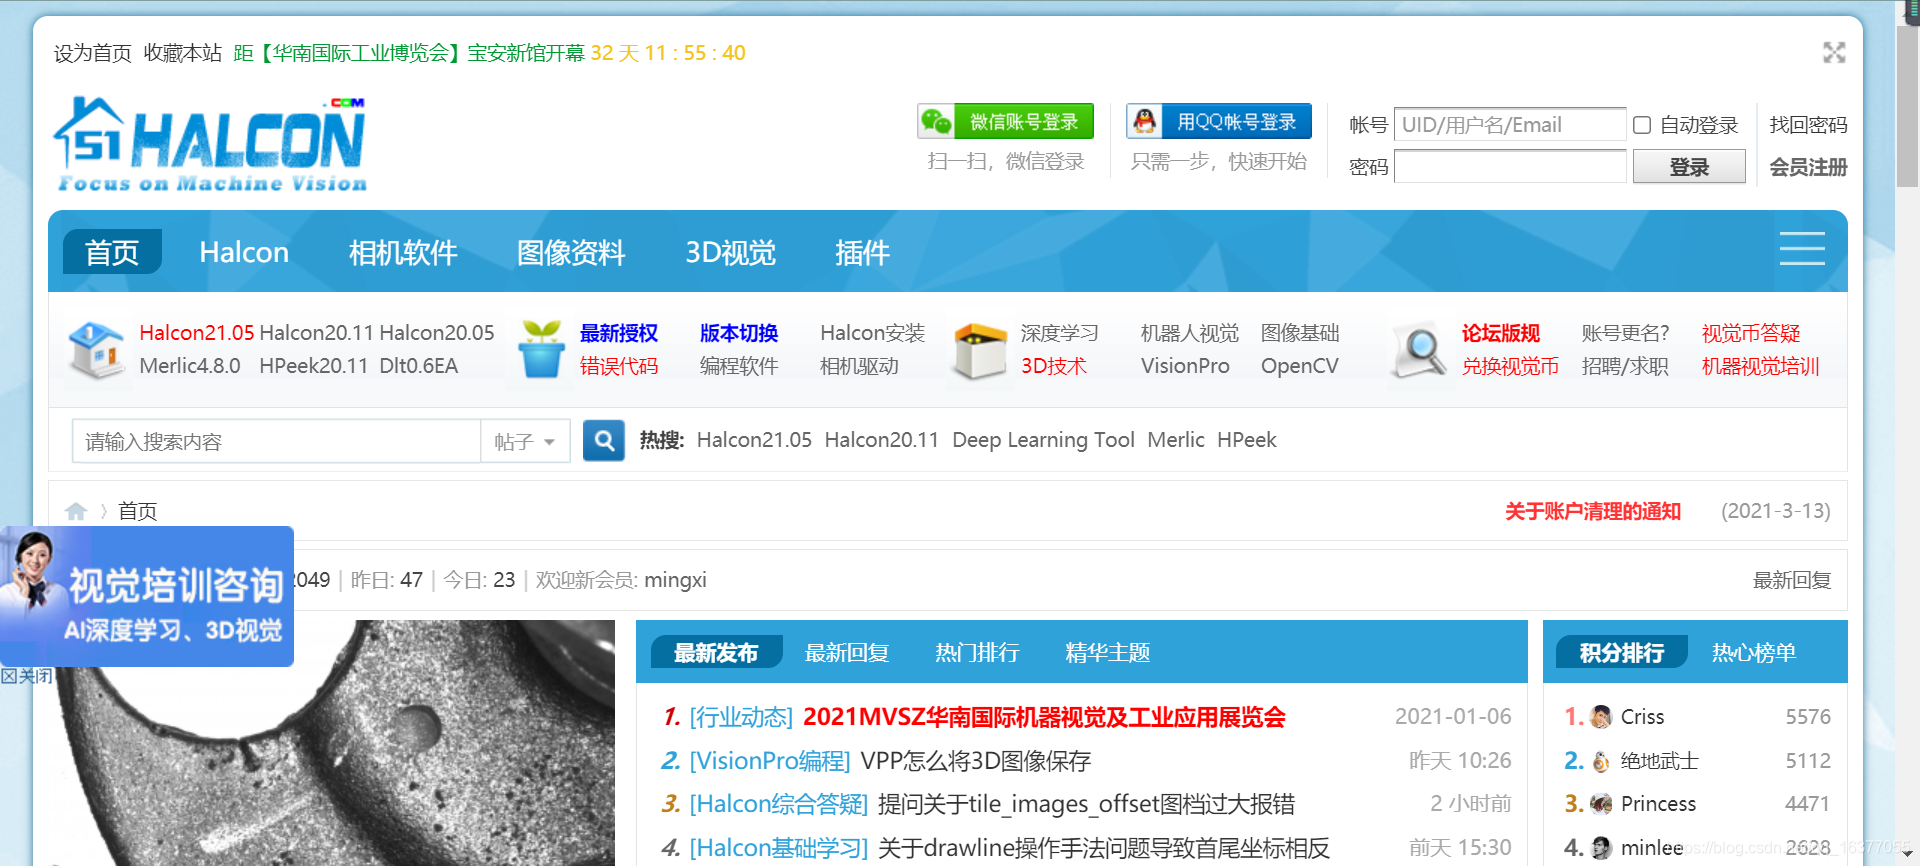Screen dimensions: 1920x866
Task: Open the Halcon nav tab
Action: pos(244,252)
